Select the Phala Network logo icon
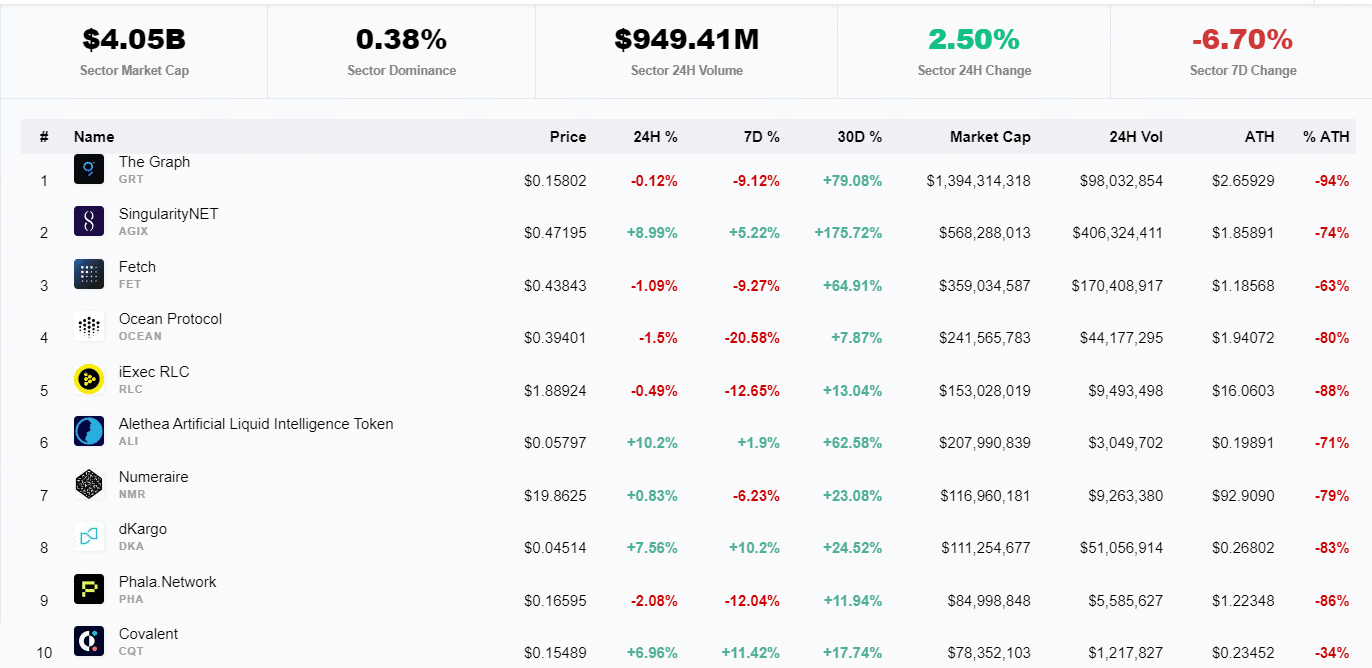Screen dimensions: 1372x668 [x=88, y=589]
